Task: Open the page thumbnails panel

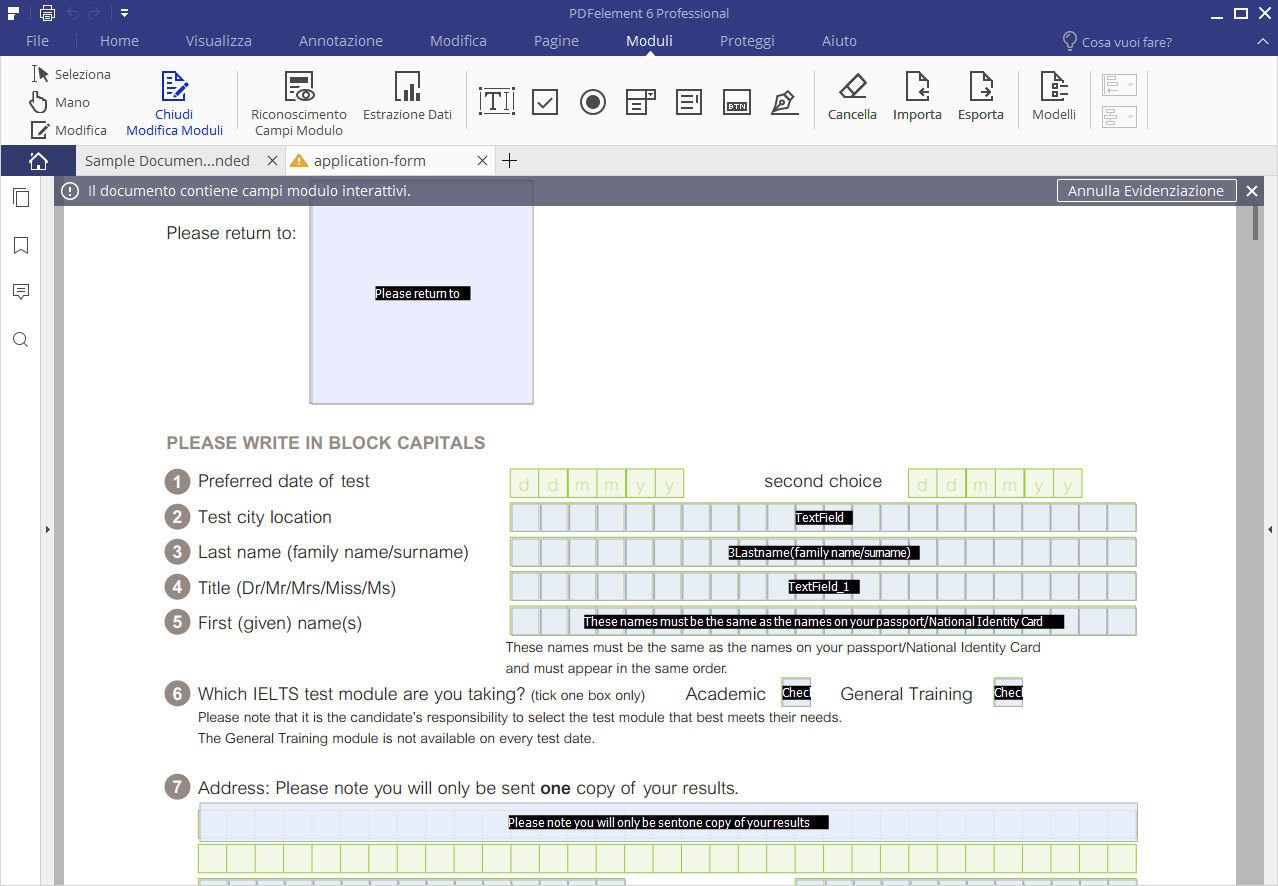Action: [x=20, y=197]
